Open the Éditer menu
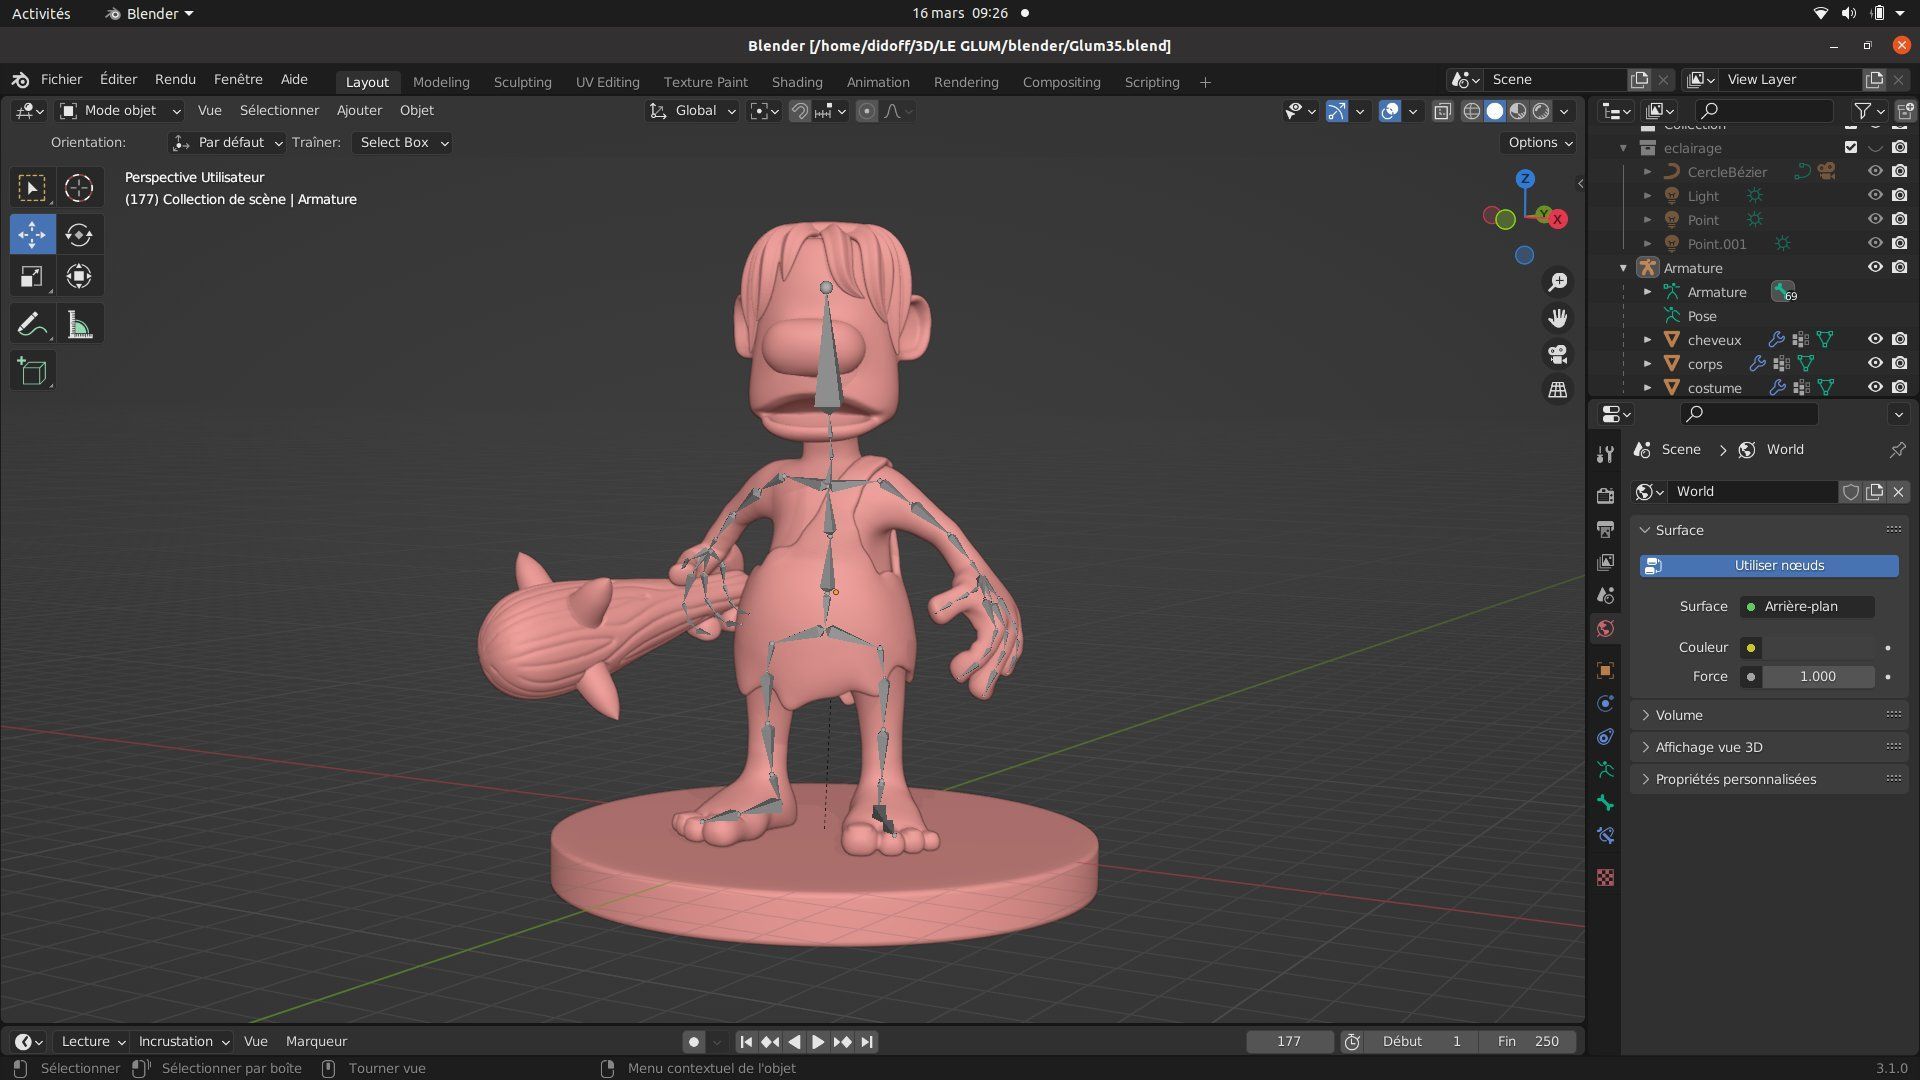 [x=118, y=80]
